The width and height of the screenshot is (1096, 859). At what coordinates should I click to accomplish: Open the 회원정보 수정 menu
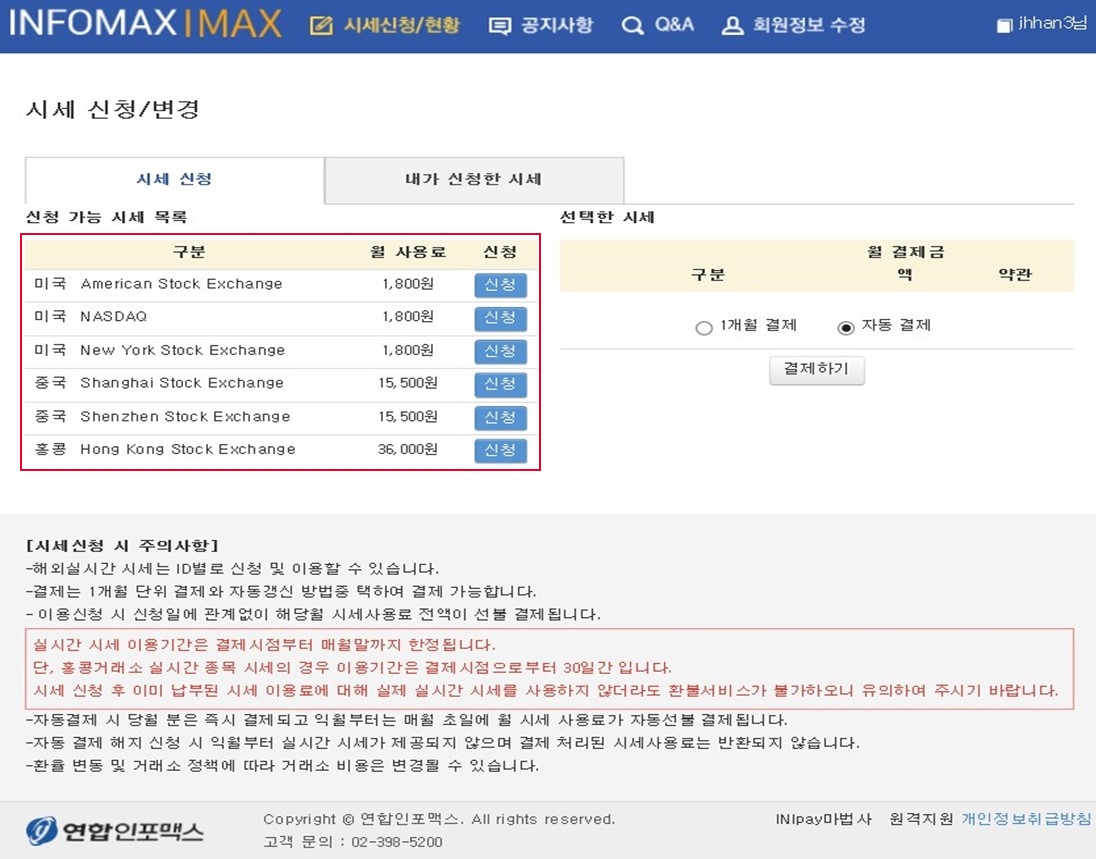[809, 26]
